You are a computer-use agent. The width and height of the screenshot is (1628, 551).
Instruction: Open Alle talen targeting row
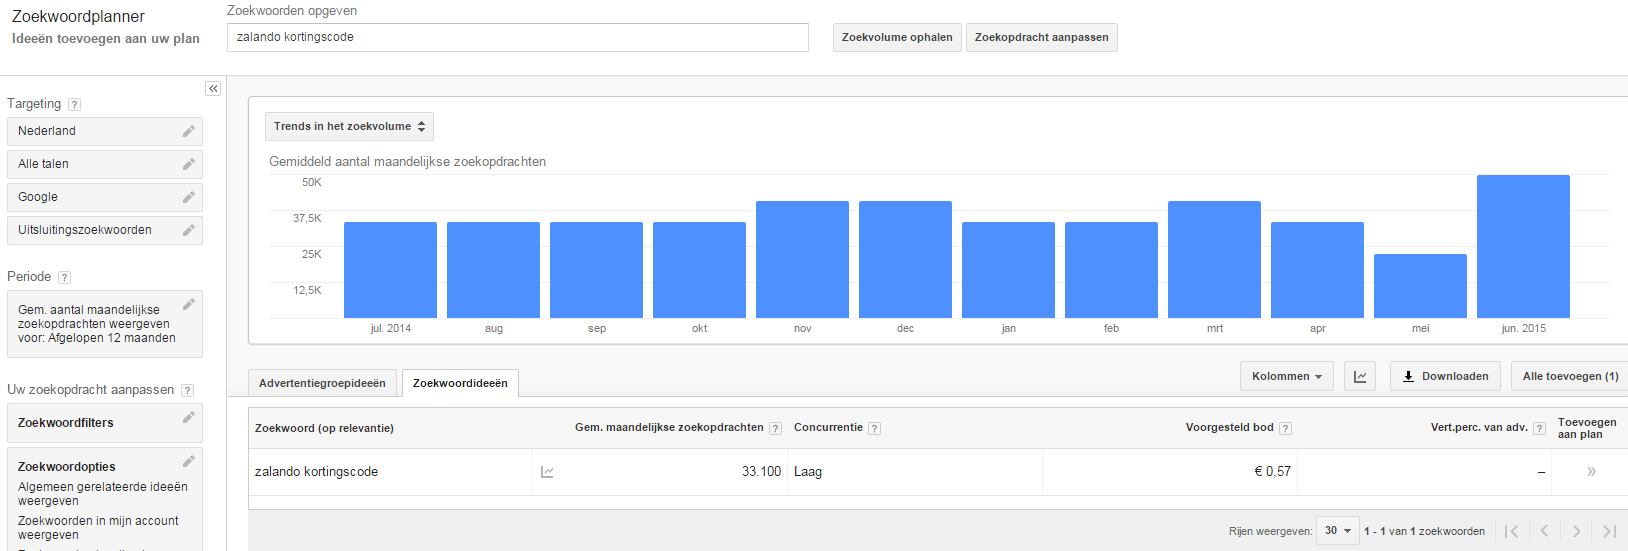pyautogui.click(x=105, y=164)
